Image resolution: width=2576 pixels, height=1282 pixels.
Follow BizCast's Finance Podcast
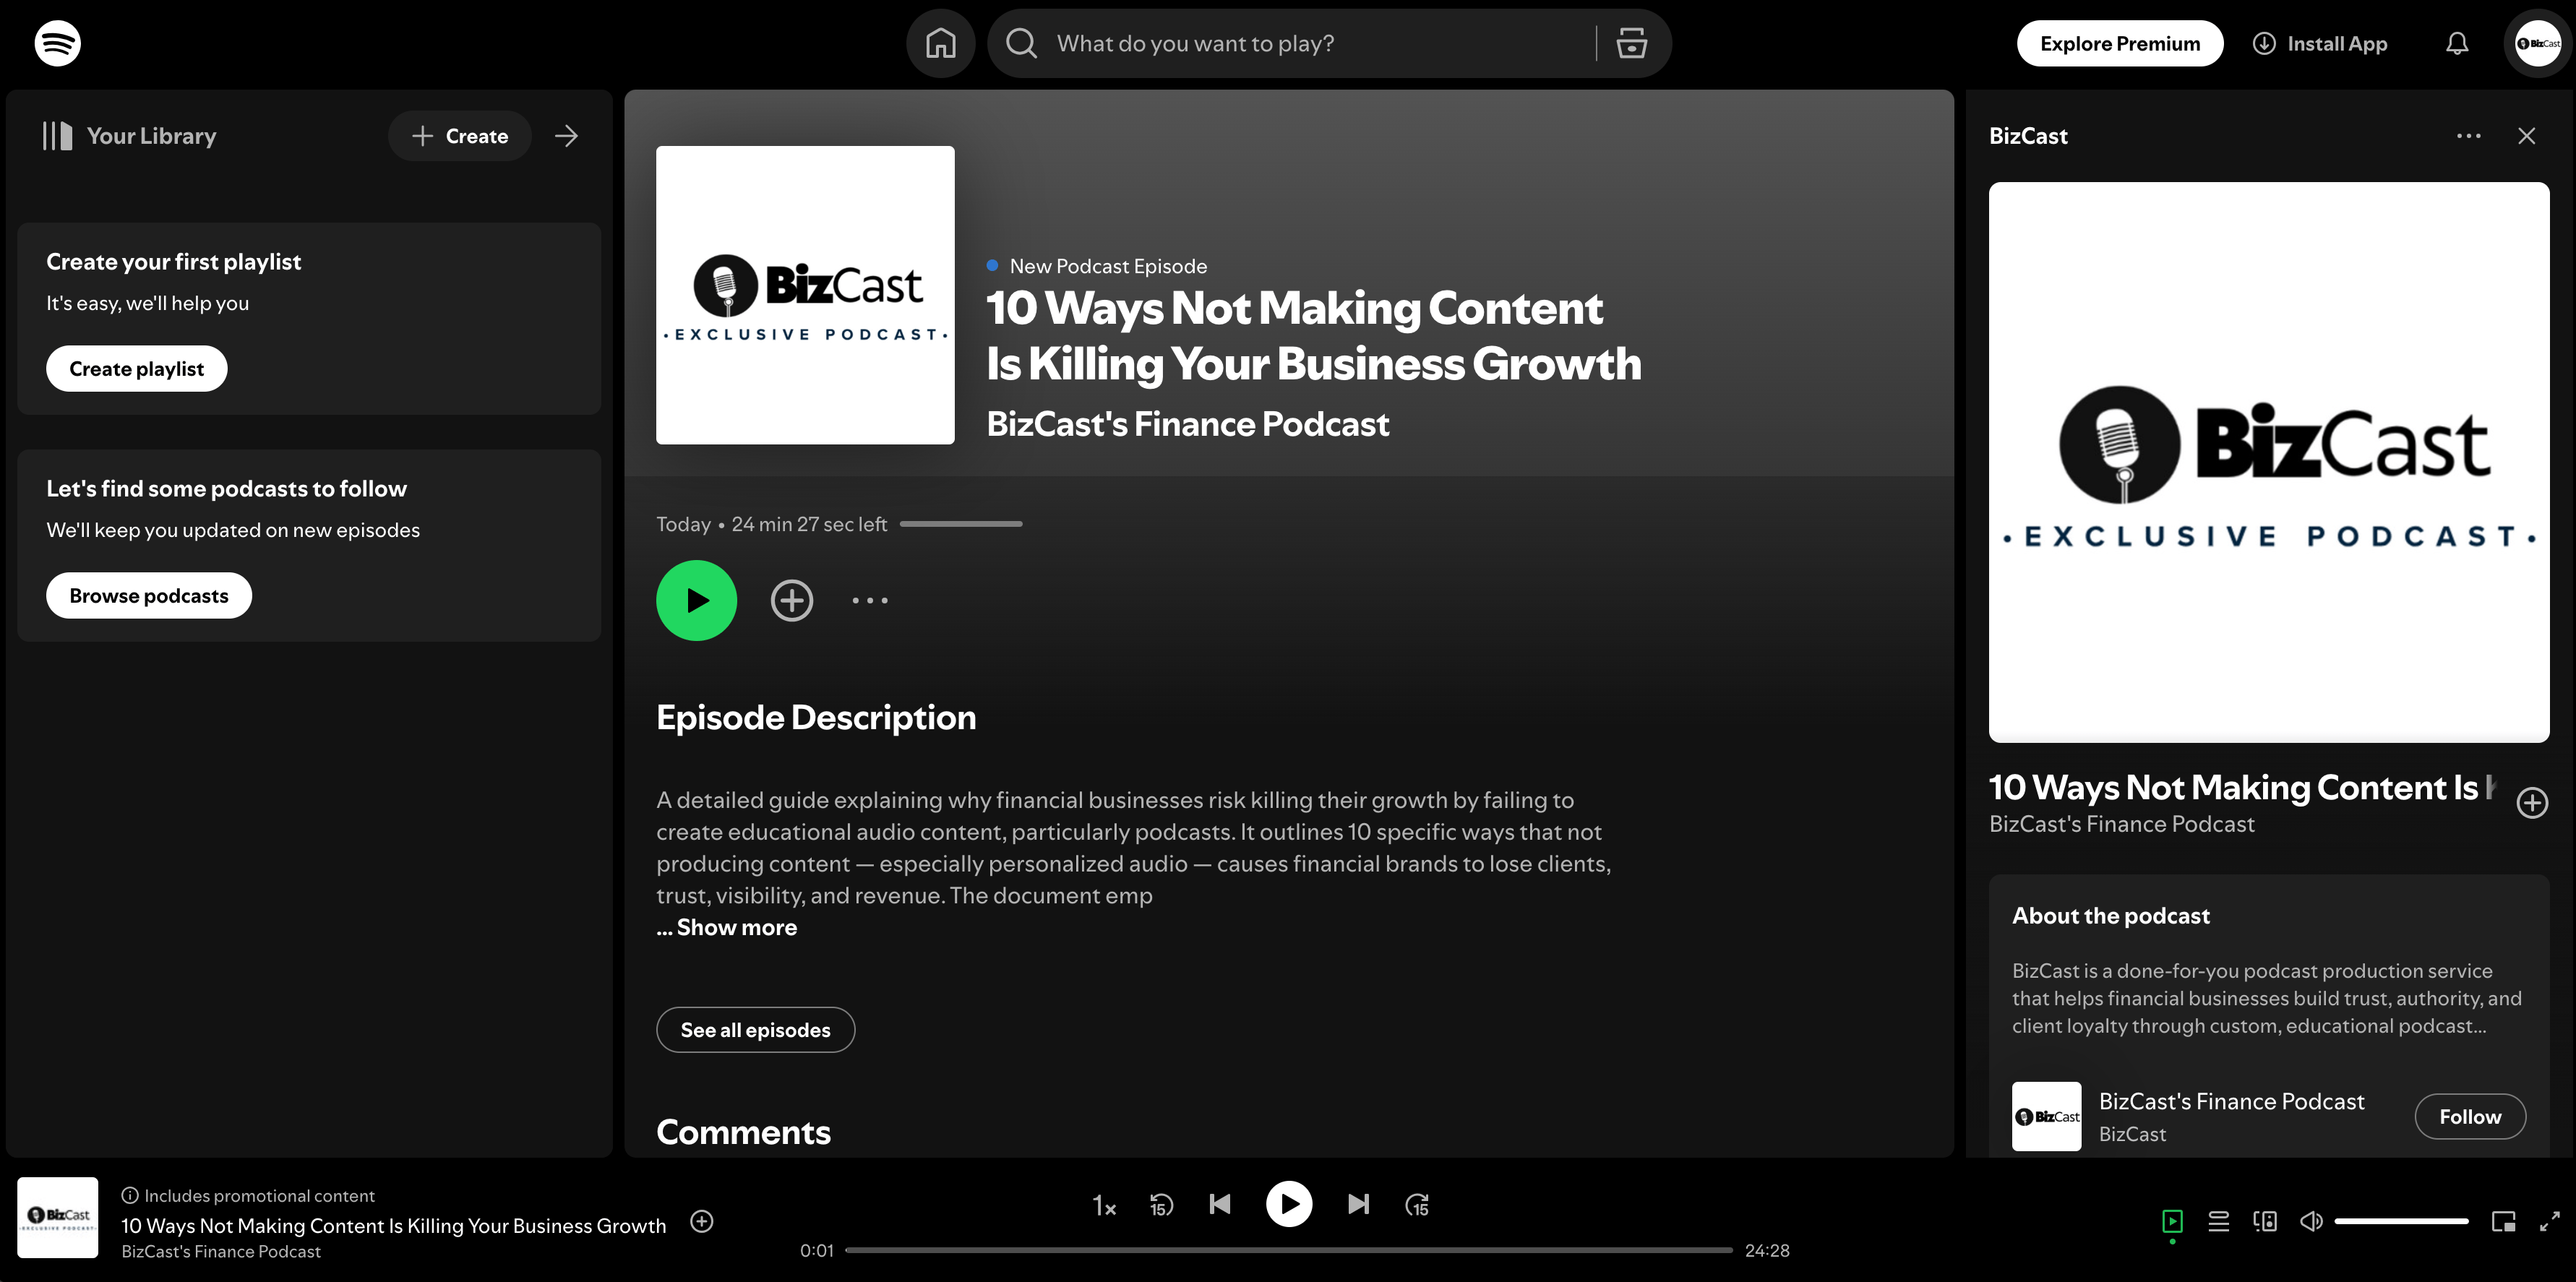click(2470, 1117)
